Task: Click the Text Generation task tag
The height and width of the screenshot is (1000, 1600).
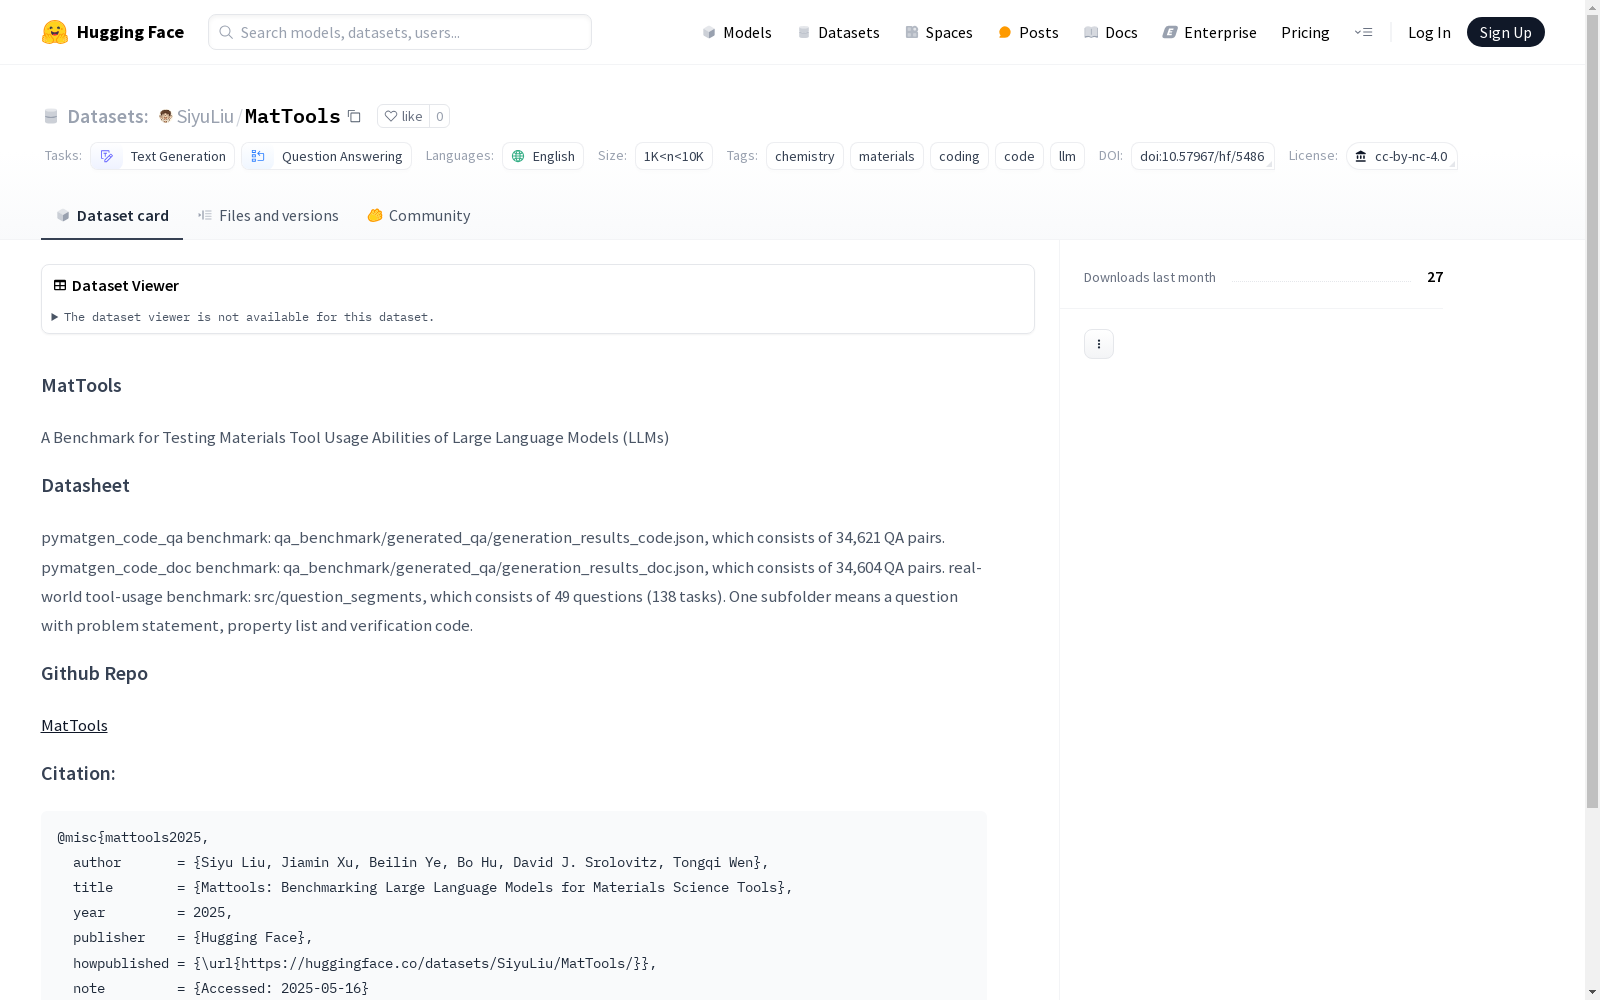Action: 162,156
